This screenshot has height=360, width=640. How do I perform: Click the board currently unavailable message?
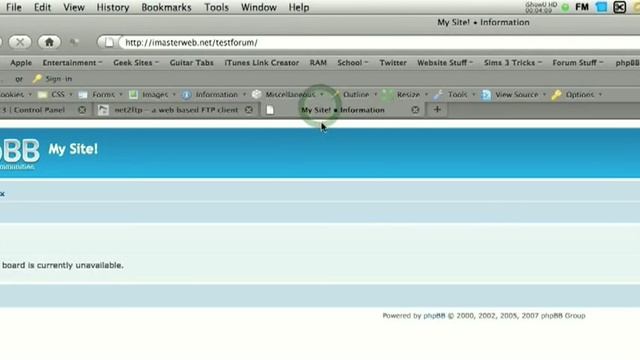tap(62, 265)
